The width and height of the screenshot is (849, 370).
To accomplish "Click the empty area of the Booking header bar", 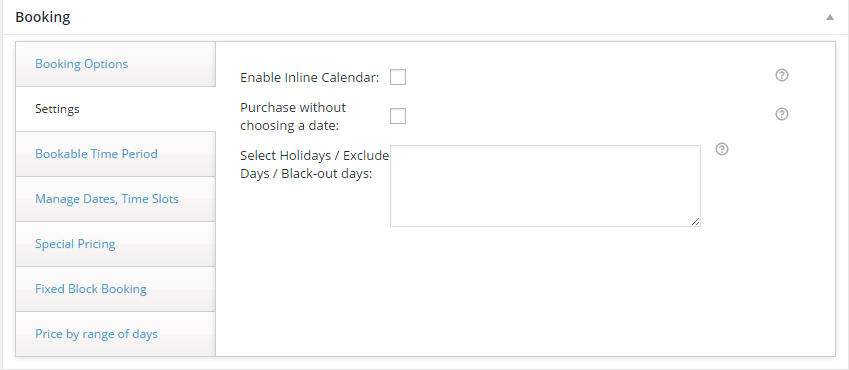I will [433, 17].
